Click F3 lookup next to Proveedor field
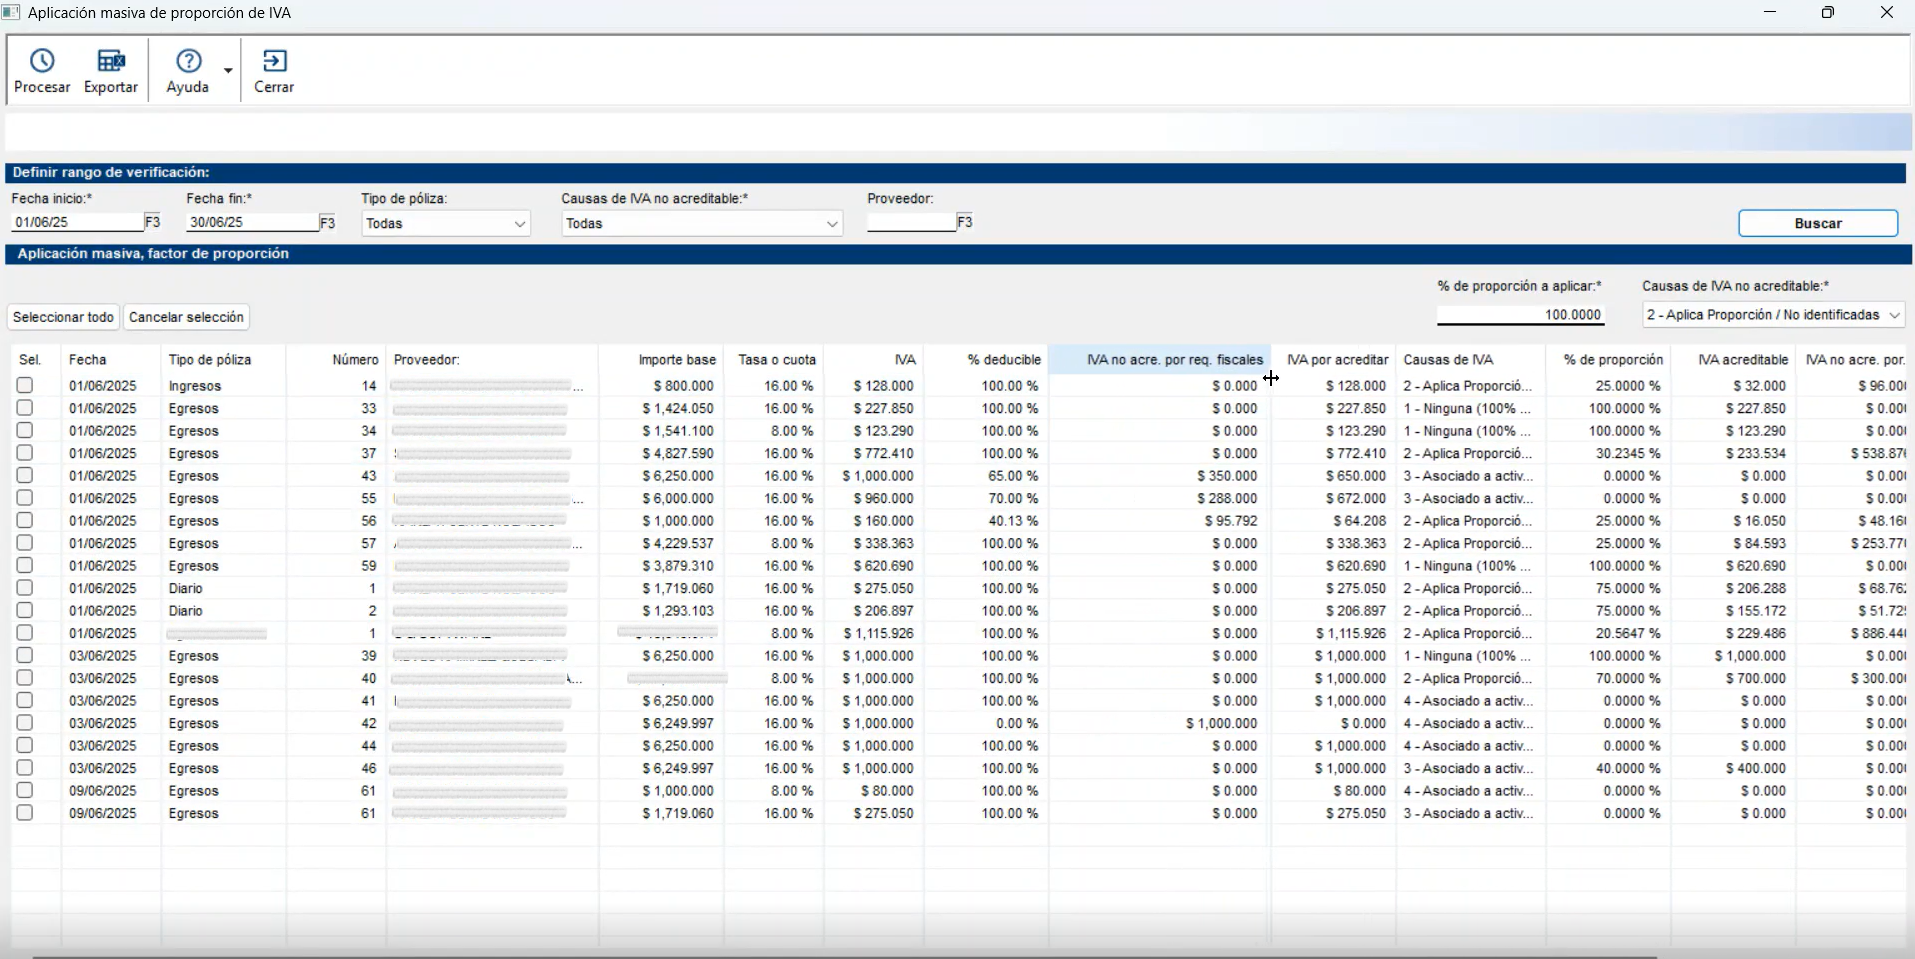The image size is (1915, 959). (965, 222)
